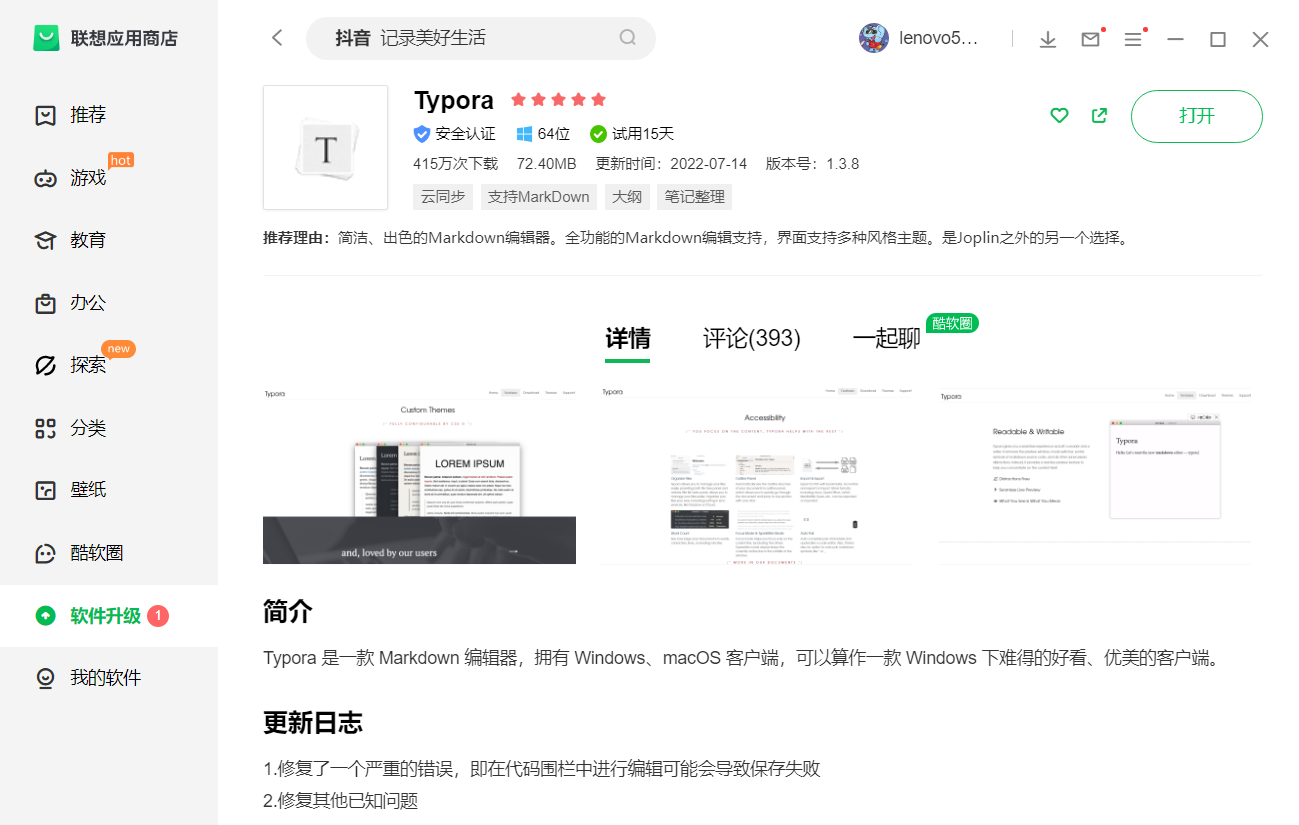1299x825 pixels.
Task: Switch to the 一起聊 tab
Action: [886, 338]
